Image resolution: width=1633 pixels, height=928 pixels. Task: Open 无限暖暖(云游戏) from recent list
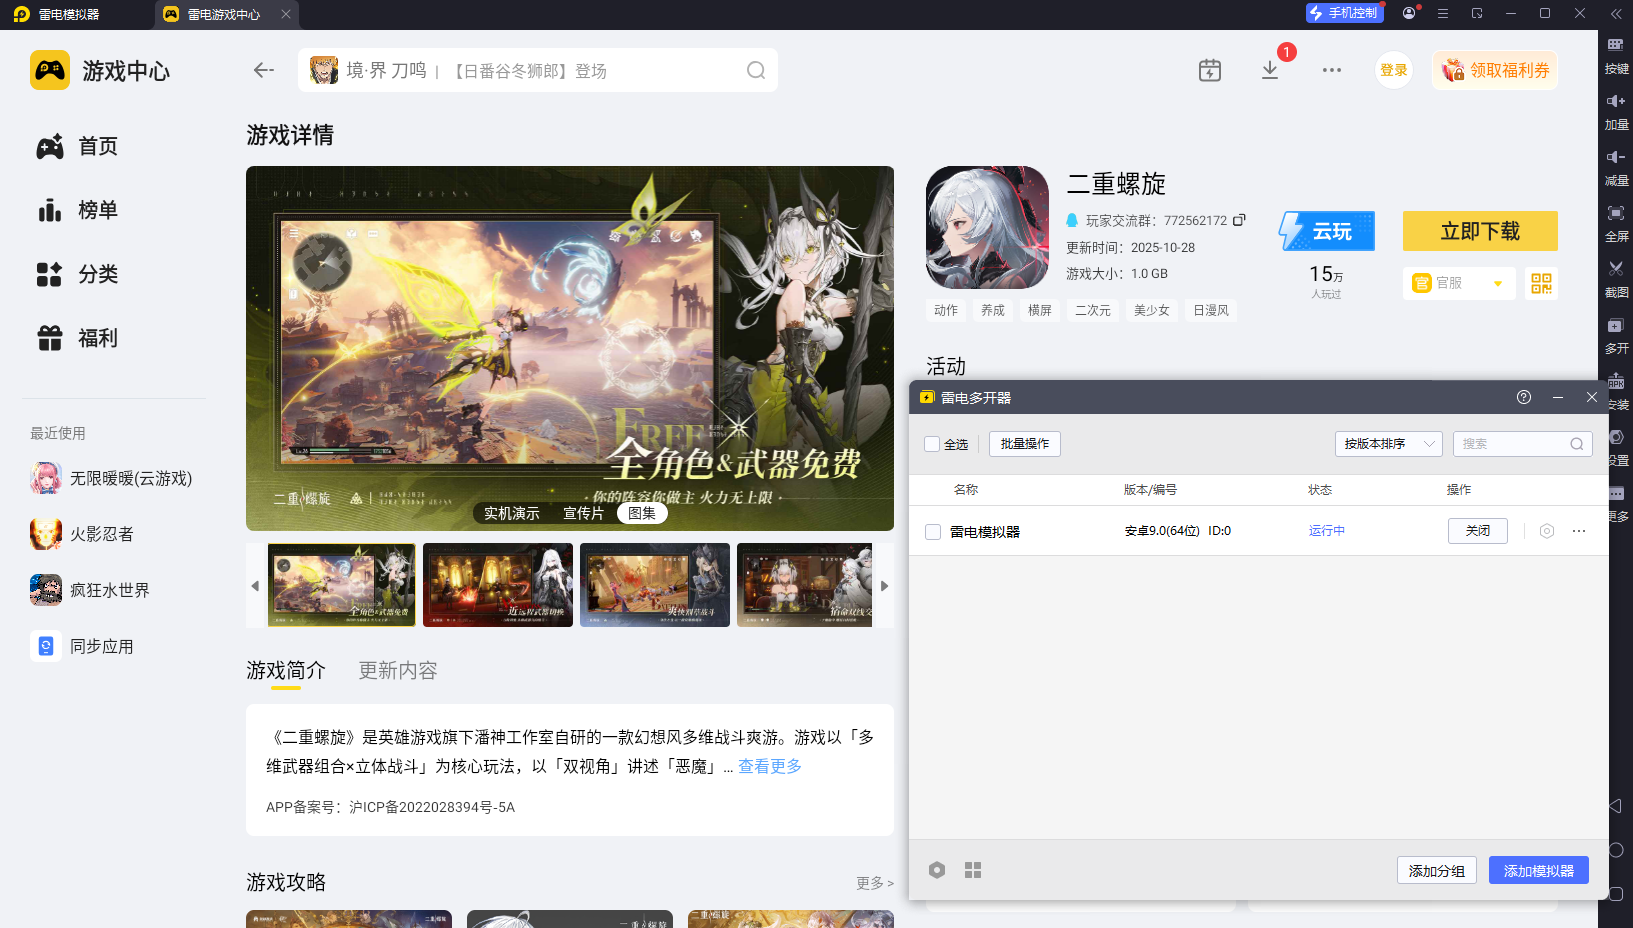click(112, 479)
